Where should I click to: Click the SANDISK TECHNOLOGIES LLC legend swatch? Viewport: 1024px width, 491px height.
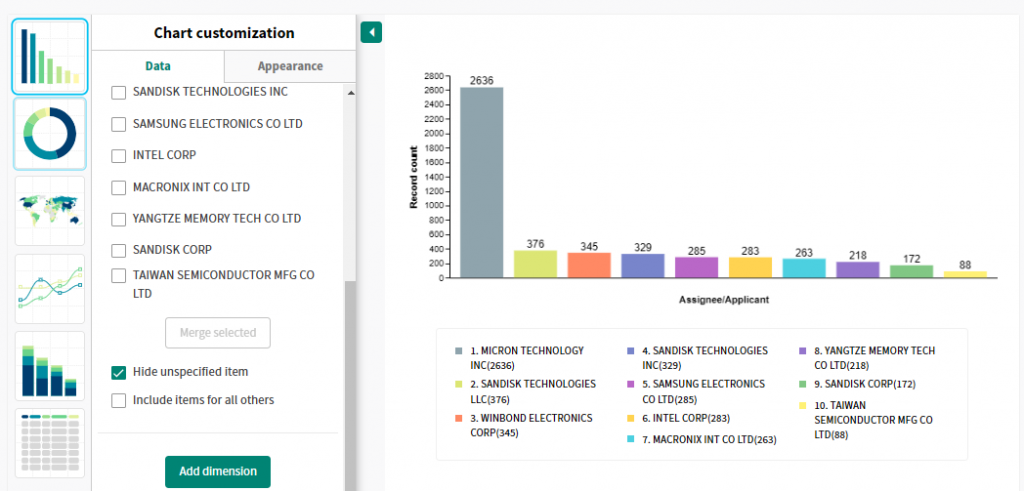[x=458, y=385]
